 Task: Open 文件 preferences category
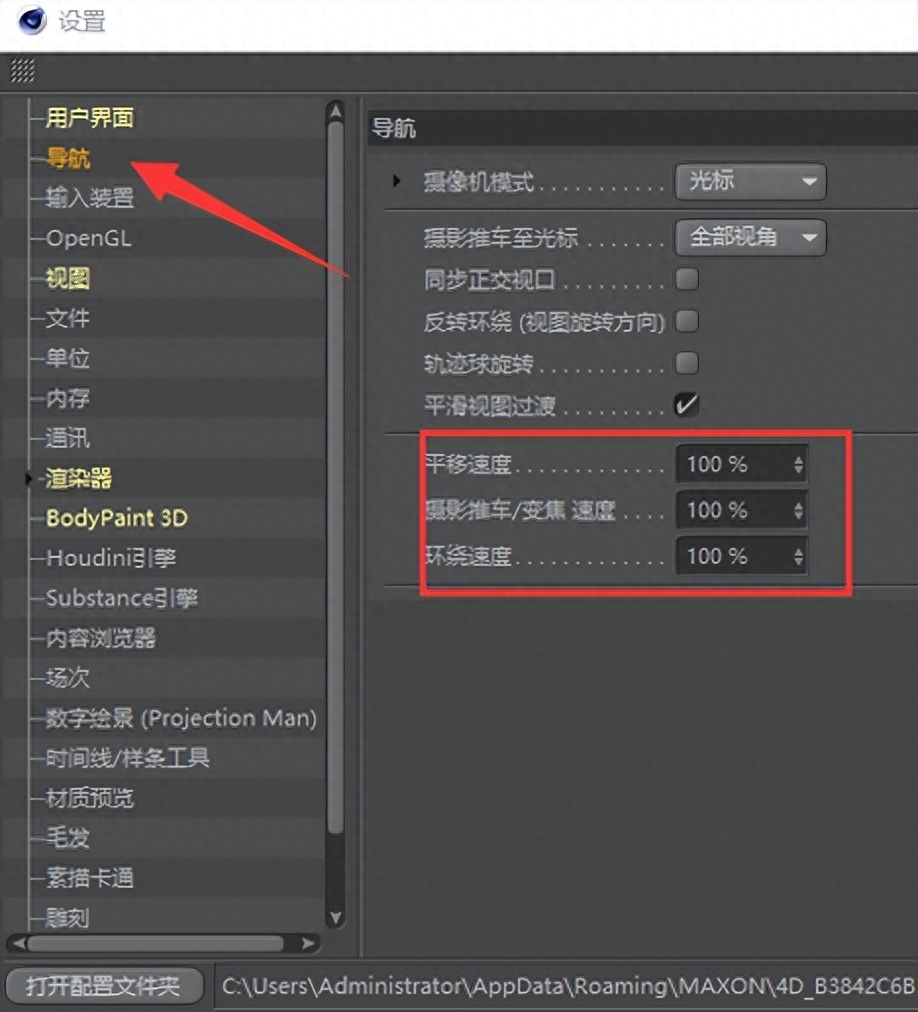(x=67, y=318)
